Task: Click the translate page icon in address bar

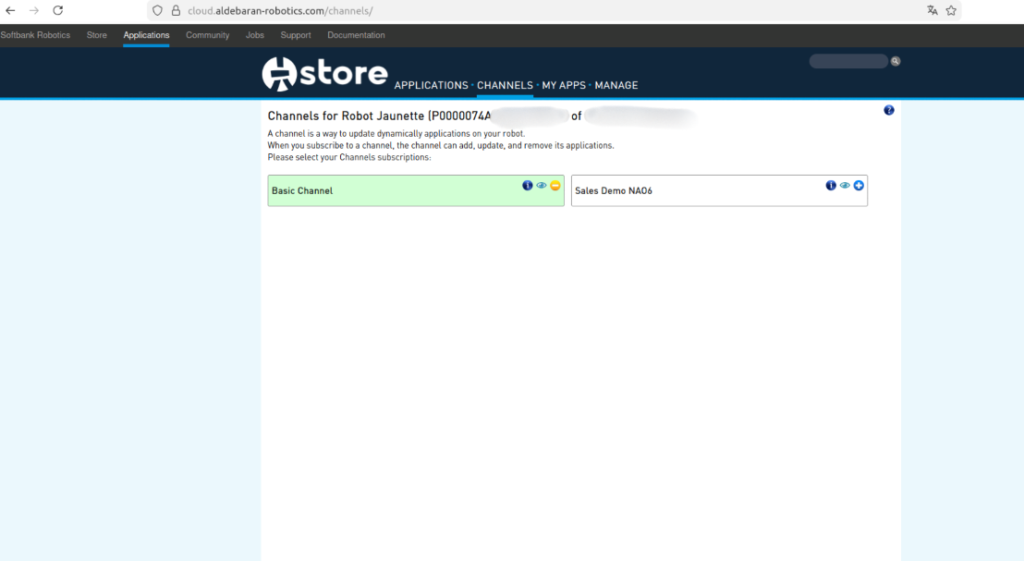Action: 932,10
